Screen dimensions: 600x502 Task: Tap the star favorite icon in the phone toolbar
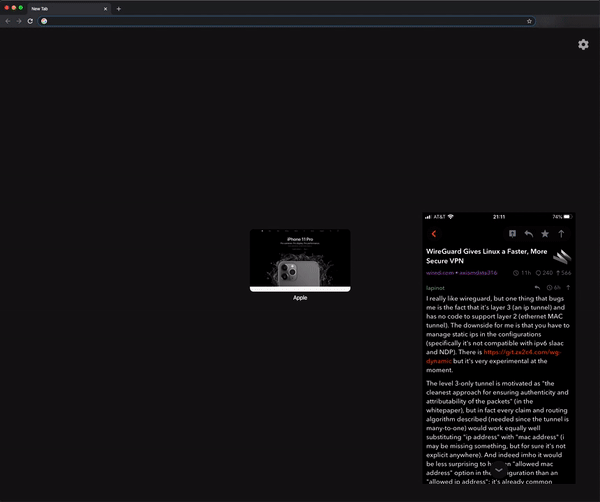(545, 233)
